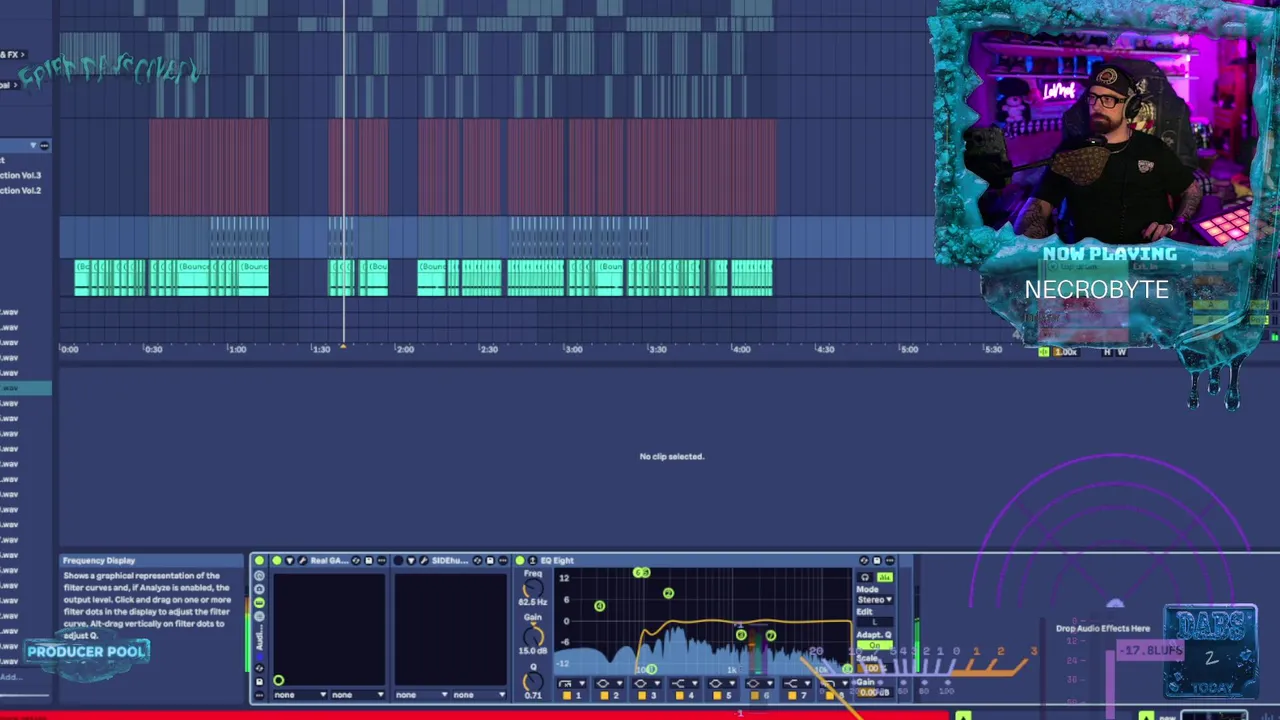Open SIDEhu device options menu icon
The image size is (1280, 720).
coord(503,561)
